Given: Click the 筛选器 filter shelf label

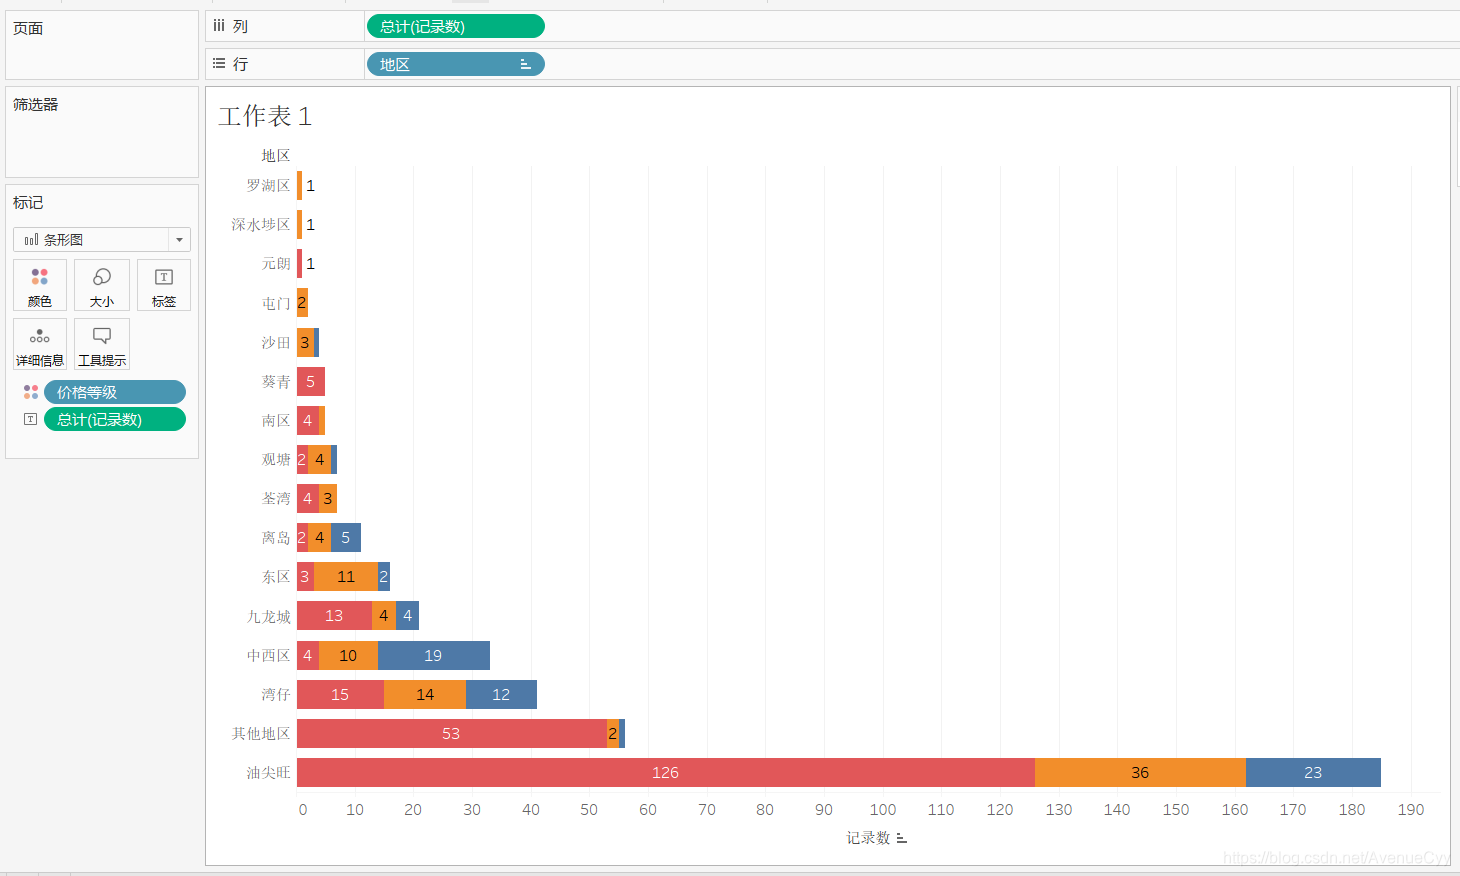Looking at the screenshot, I should [36, 104].
